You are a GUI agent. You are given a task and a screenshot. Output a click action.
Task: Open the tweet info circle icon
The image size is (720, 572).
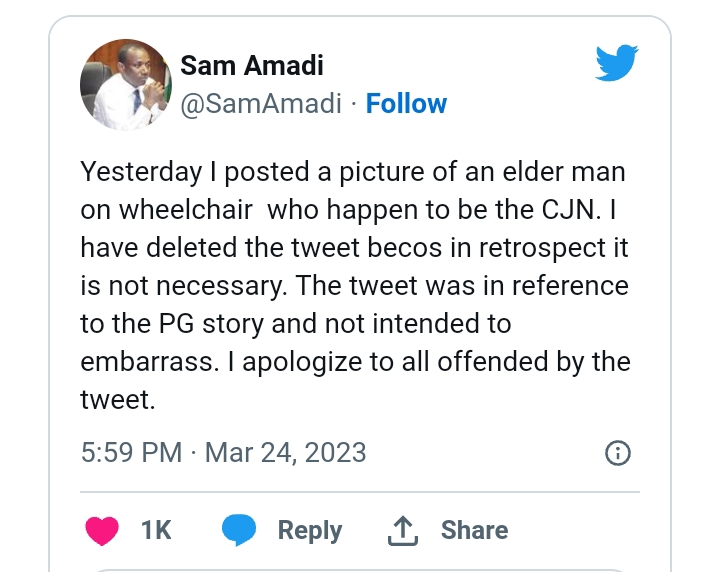(618, 453)
